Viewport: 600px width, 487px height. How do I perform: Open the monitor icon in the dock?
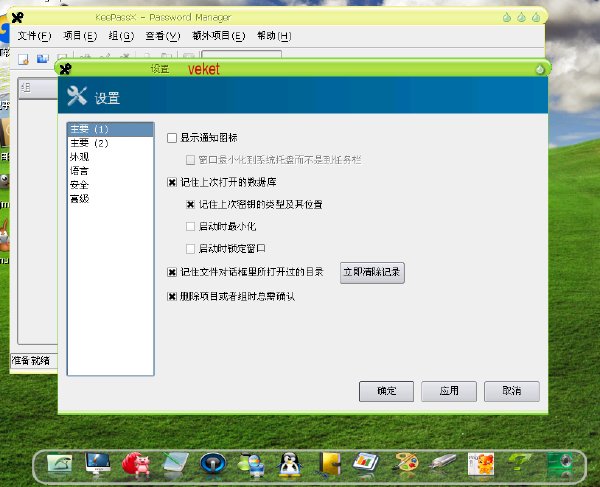point(98,463)
